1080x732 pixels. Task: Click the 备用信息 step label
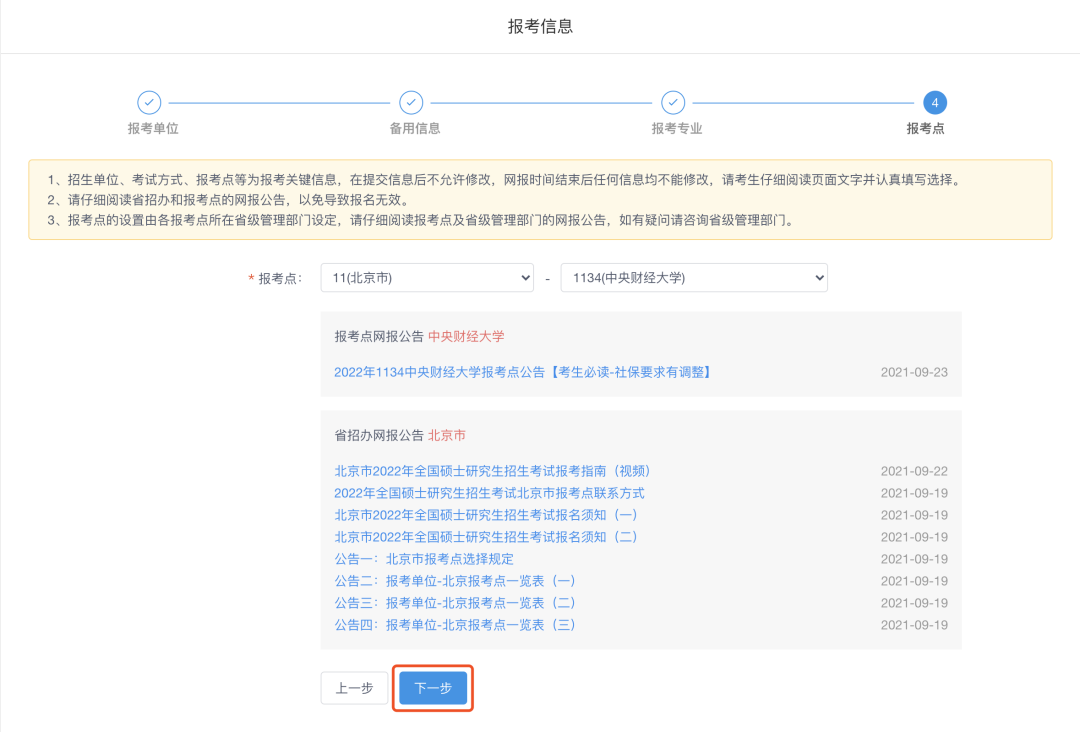point(415,129)
